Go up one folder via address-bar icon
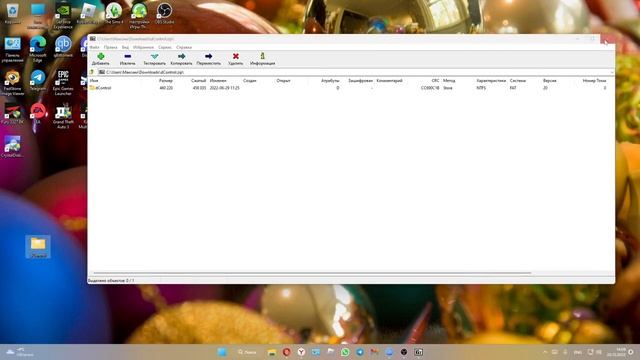This screenshot has height=360, width=640. point(92,72)
